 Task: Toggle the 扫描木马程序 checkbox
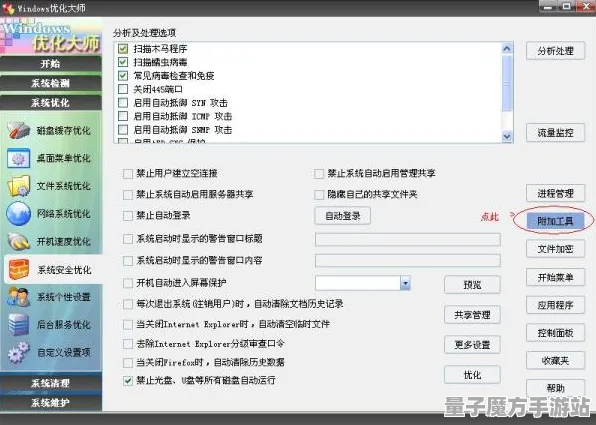pyautogui.click(x=123, y=48)
